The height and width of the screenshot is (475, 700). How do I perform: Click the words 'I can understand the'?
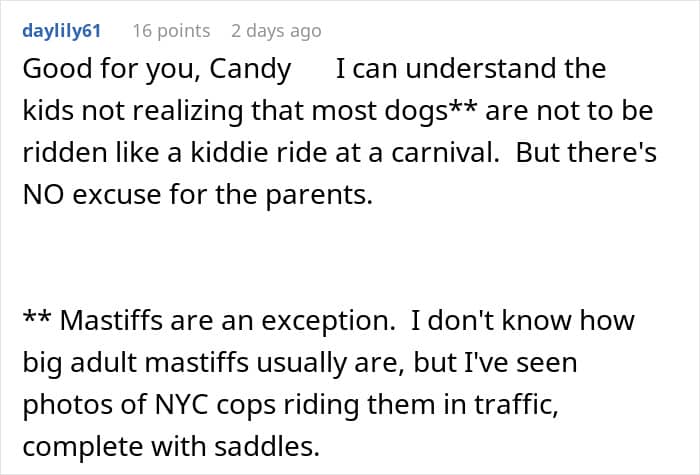click(x=471, y=69)
